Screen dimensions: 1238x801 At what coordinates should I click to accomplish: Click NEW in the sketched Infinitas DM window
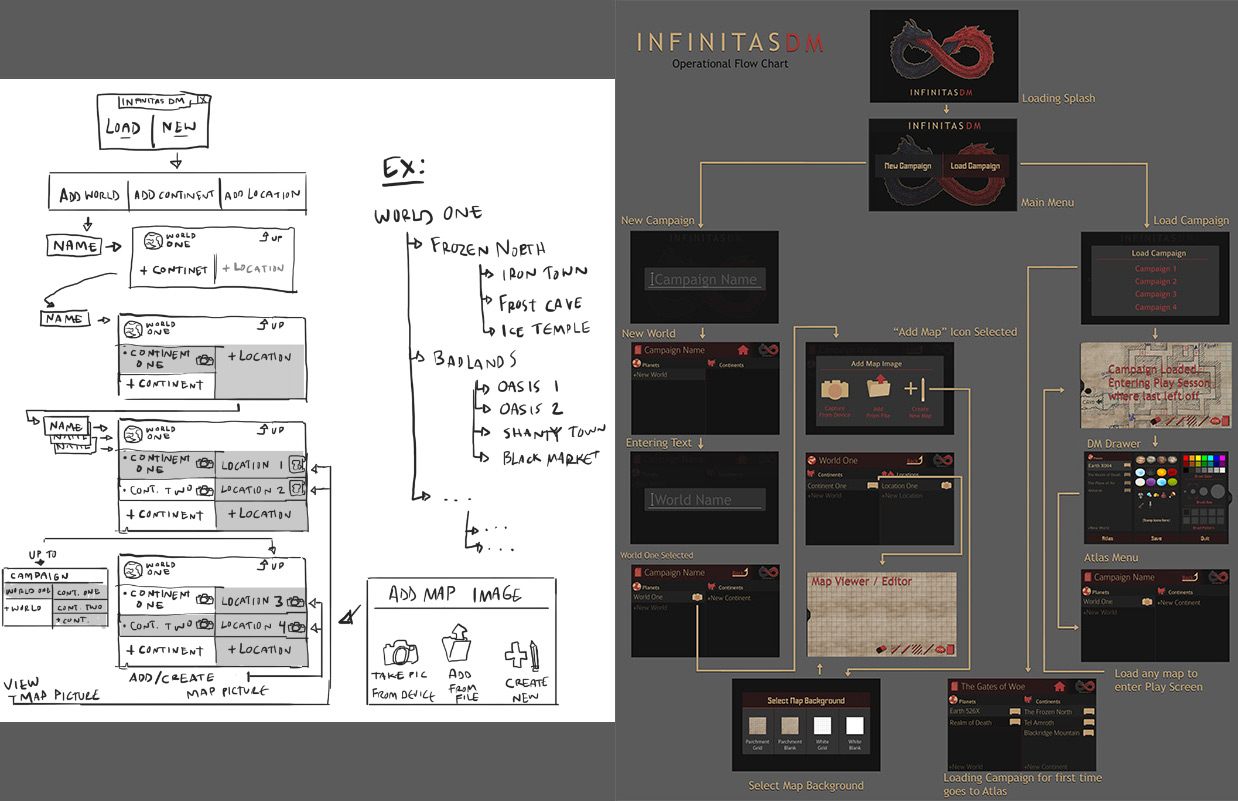(178, 128)
